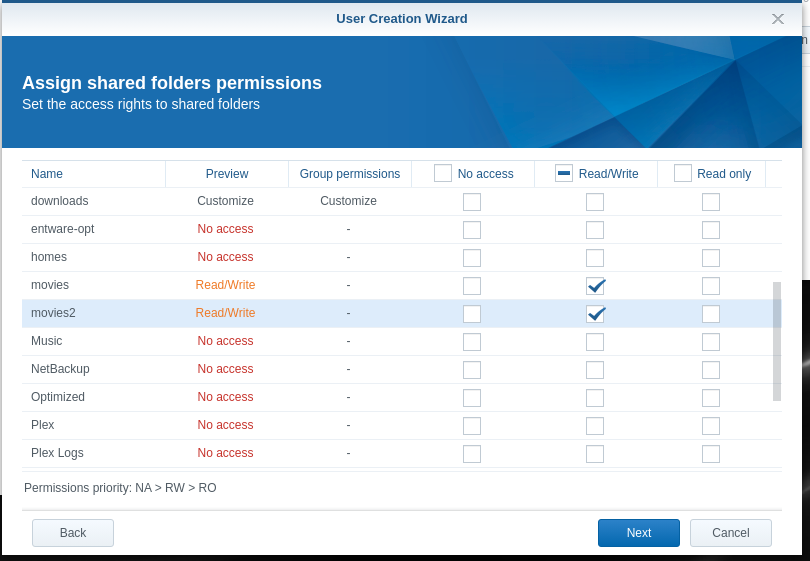Check the Read only header checkbox
This screenshot has height=561, width=810.
[x=683, y=173]
